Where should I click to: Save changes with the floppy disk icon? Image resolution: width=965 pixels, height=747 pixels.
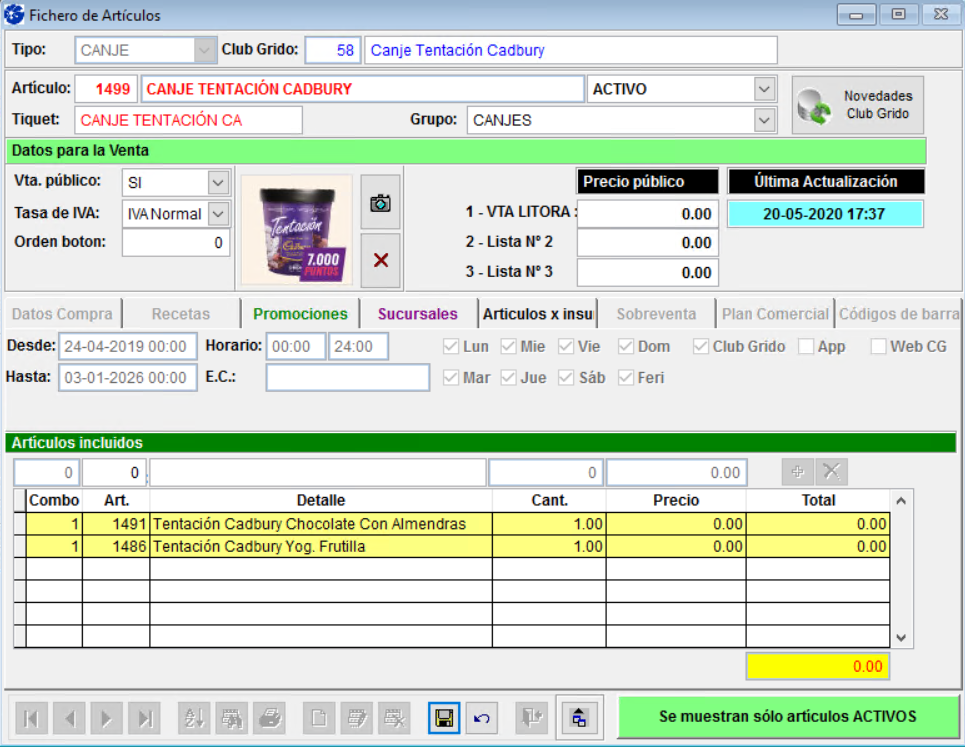click(444, 718)
